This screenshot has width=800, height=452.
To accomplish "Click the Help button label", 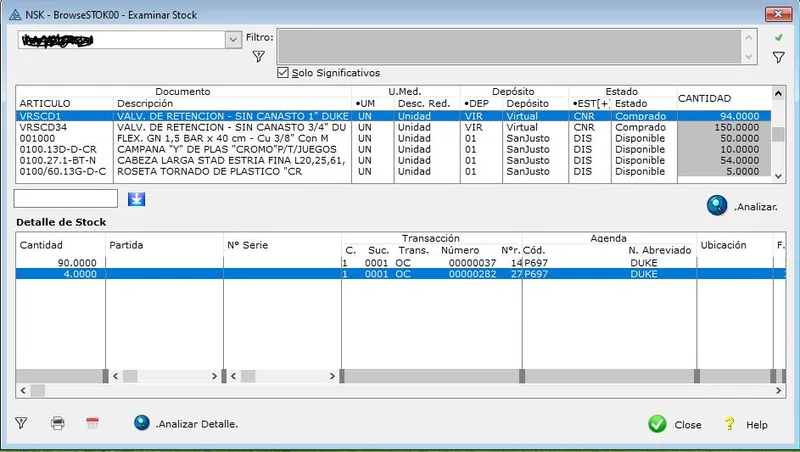I will tap(757, 424).
